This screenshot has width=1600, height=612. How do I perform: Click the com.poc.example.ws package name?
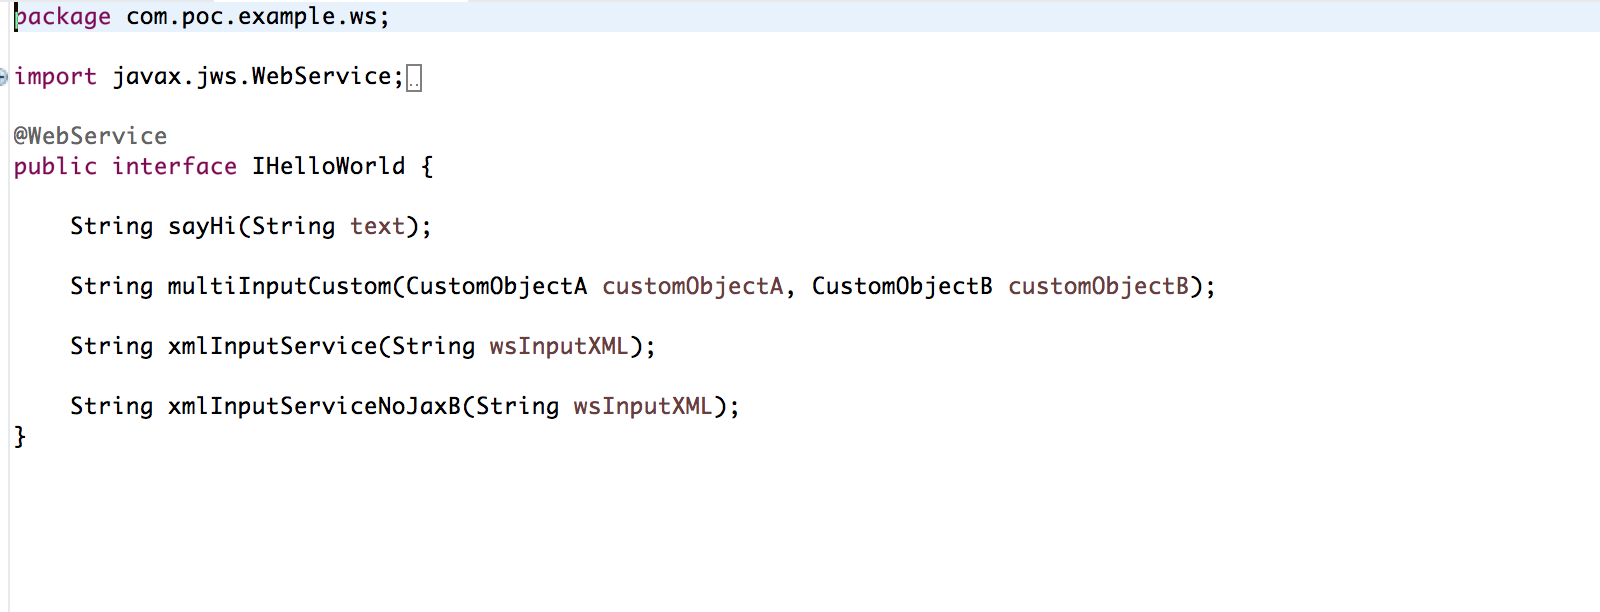(251, 17)
